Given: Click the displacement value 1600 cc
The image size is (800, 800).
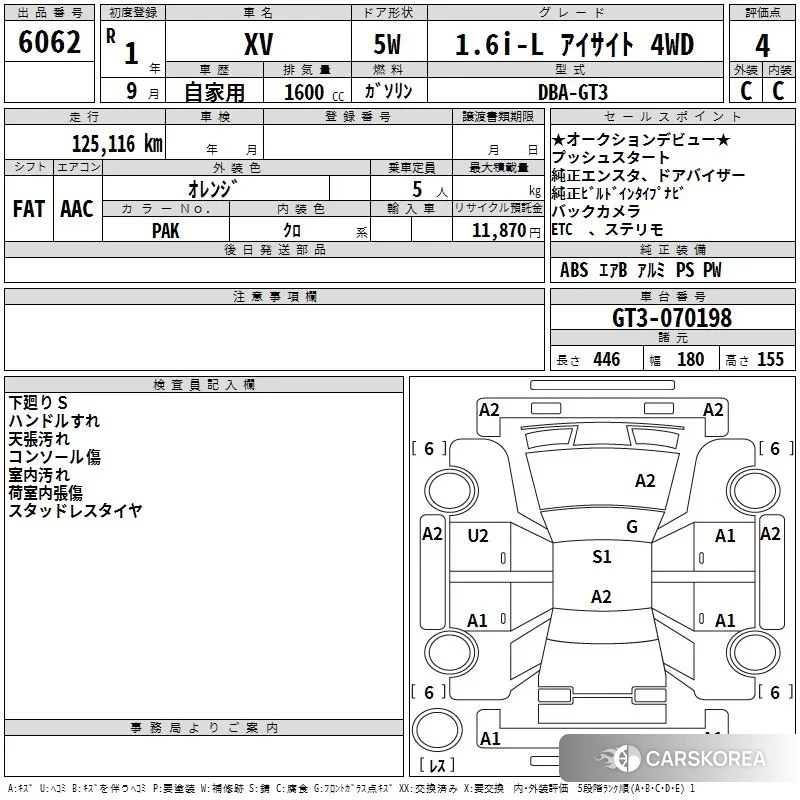Looking at the screenshot, I should click(314, 93).
